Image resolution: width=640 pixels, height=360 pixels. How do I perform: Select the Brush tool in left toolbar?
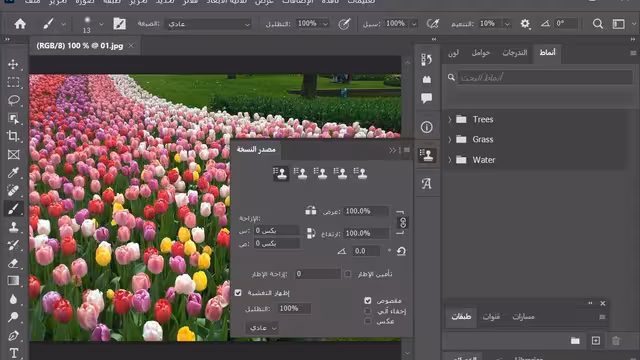click(13, 209)
